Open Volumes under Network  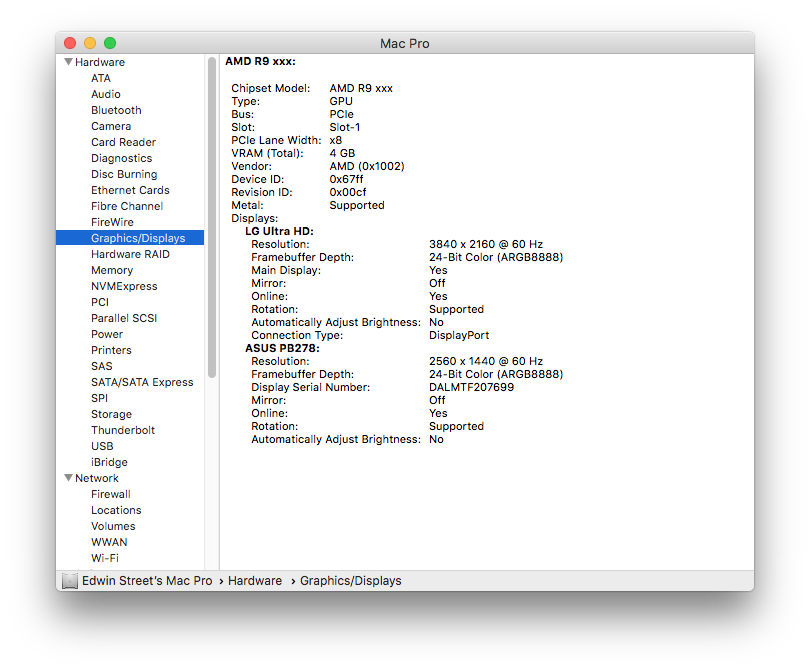(x=113, y=526)
